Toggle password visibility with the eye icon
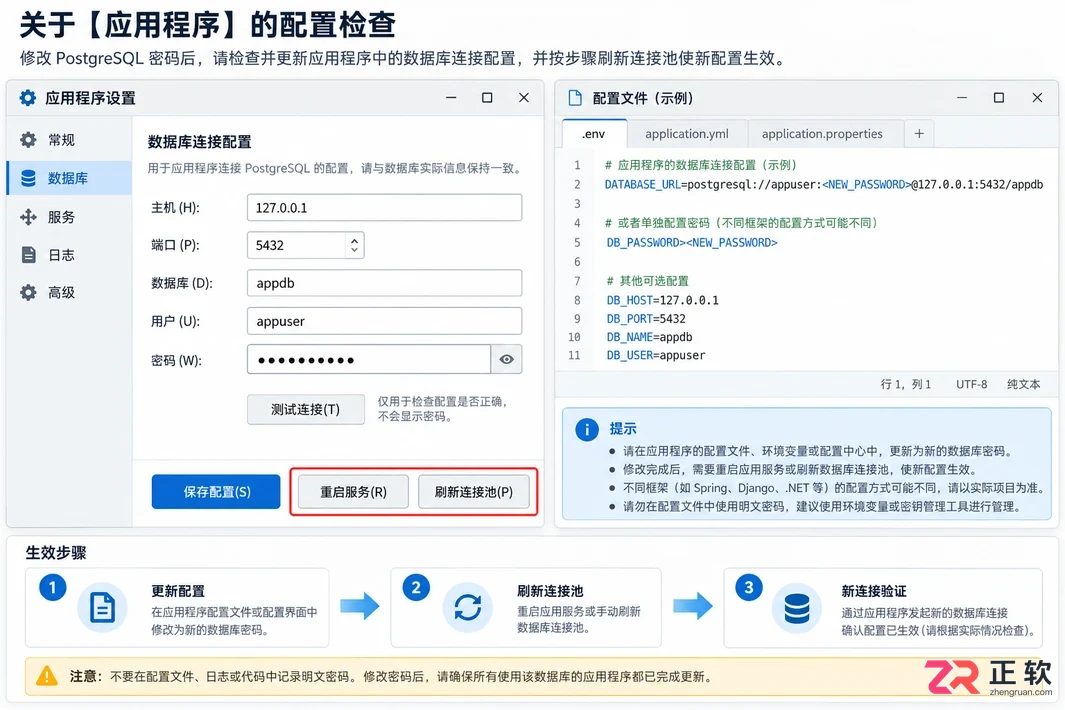 (506, 359)
